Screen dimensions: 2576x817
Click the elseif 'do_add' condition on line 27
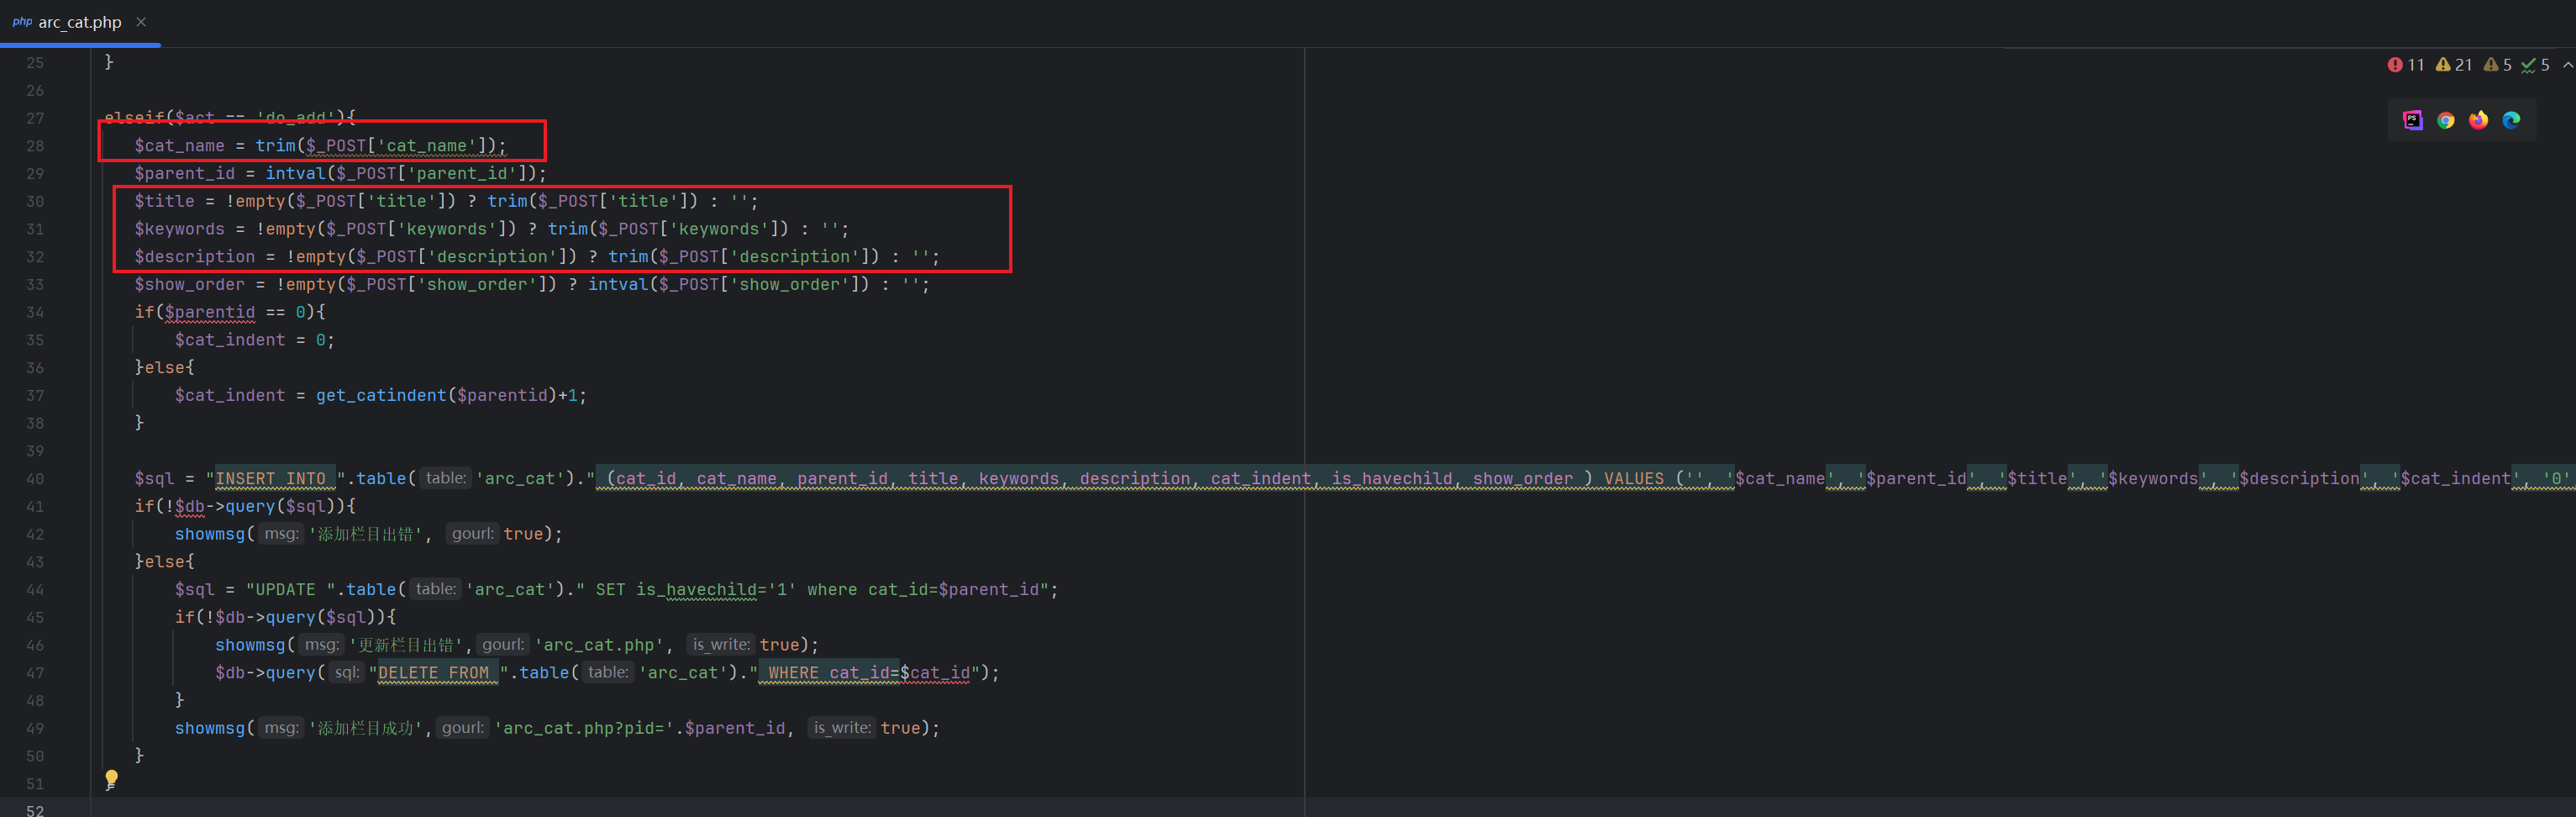point(230,118)
